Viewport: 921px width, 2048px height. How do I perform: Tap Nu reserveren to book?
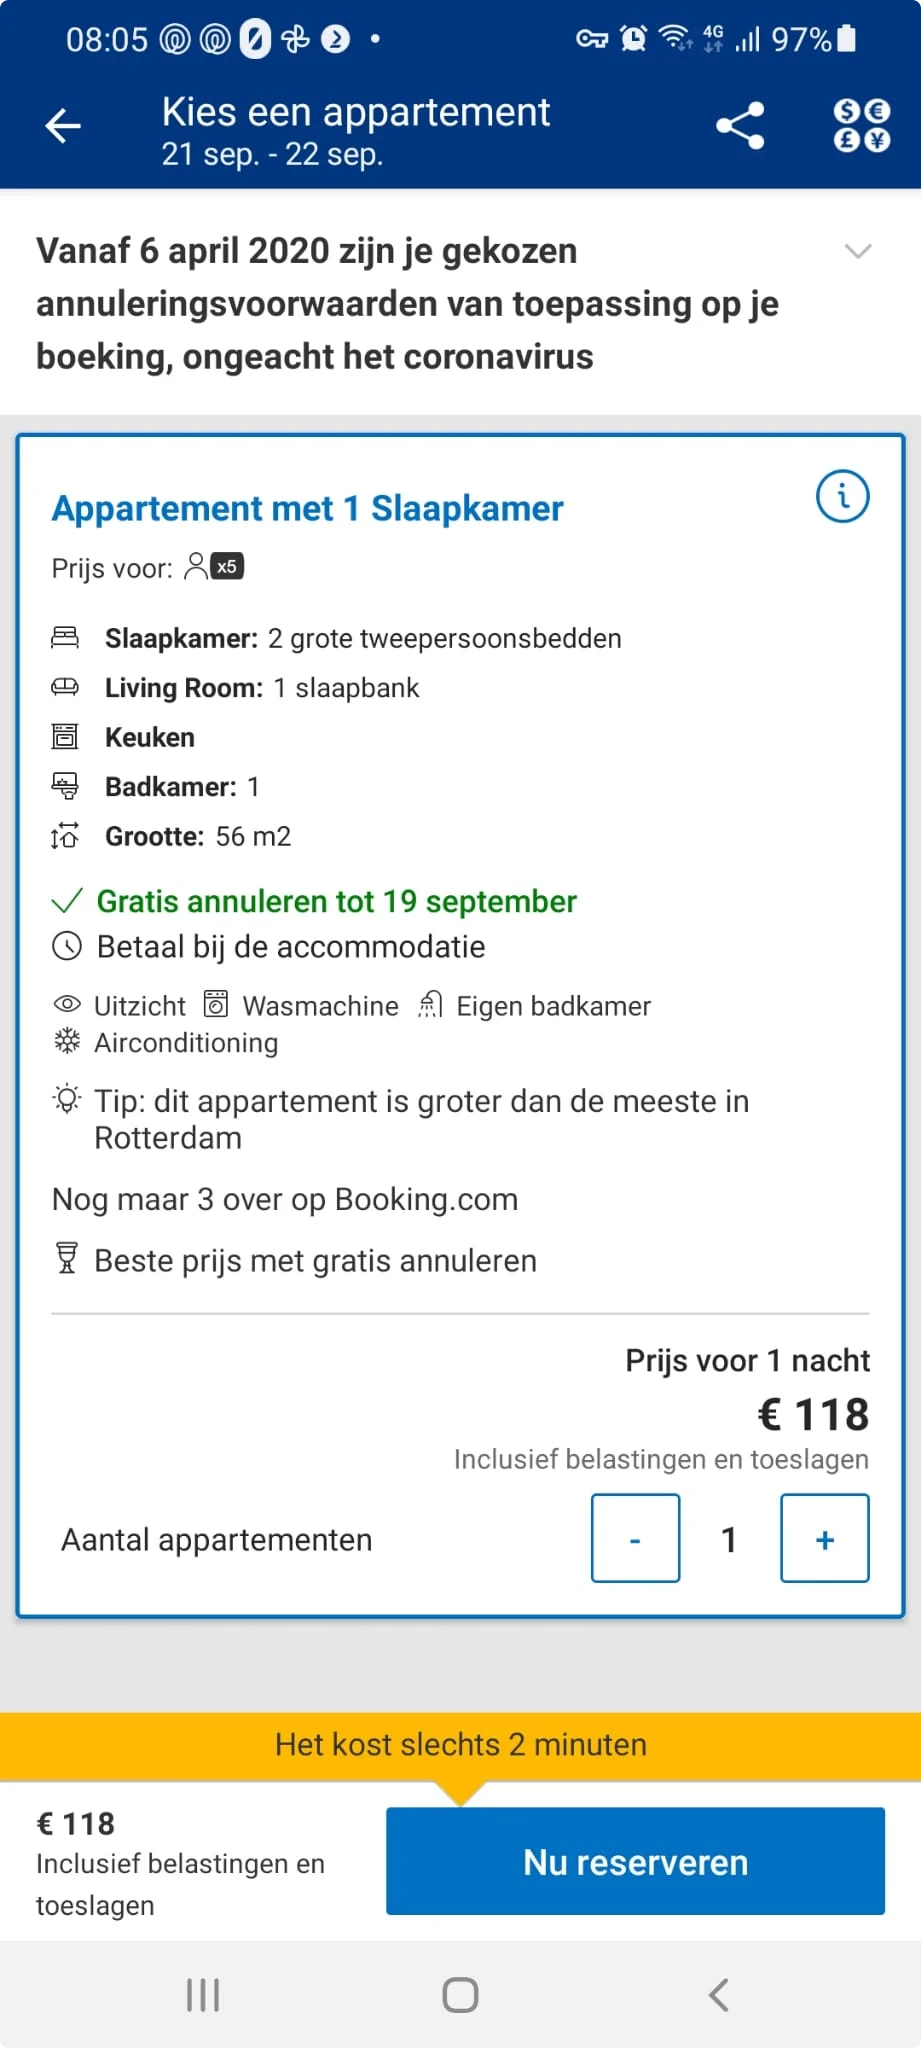point(634,1861)
